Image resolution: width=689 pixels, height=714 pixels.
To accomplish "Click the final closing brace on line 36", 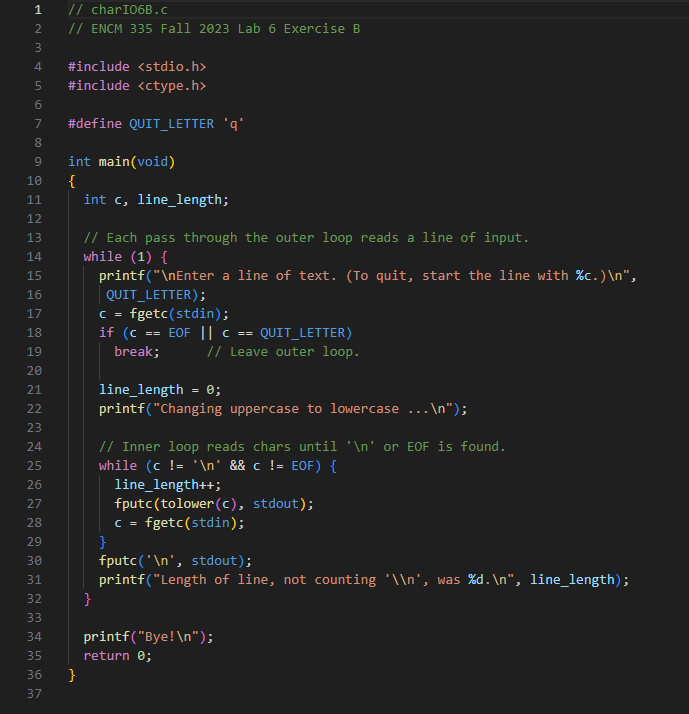I will (x=72, y=675).
